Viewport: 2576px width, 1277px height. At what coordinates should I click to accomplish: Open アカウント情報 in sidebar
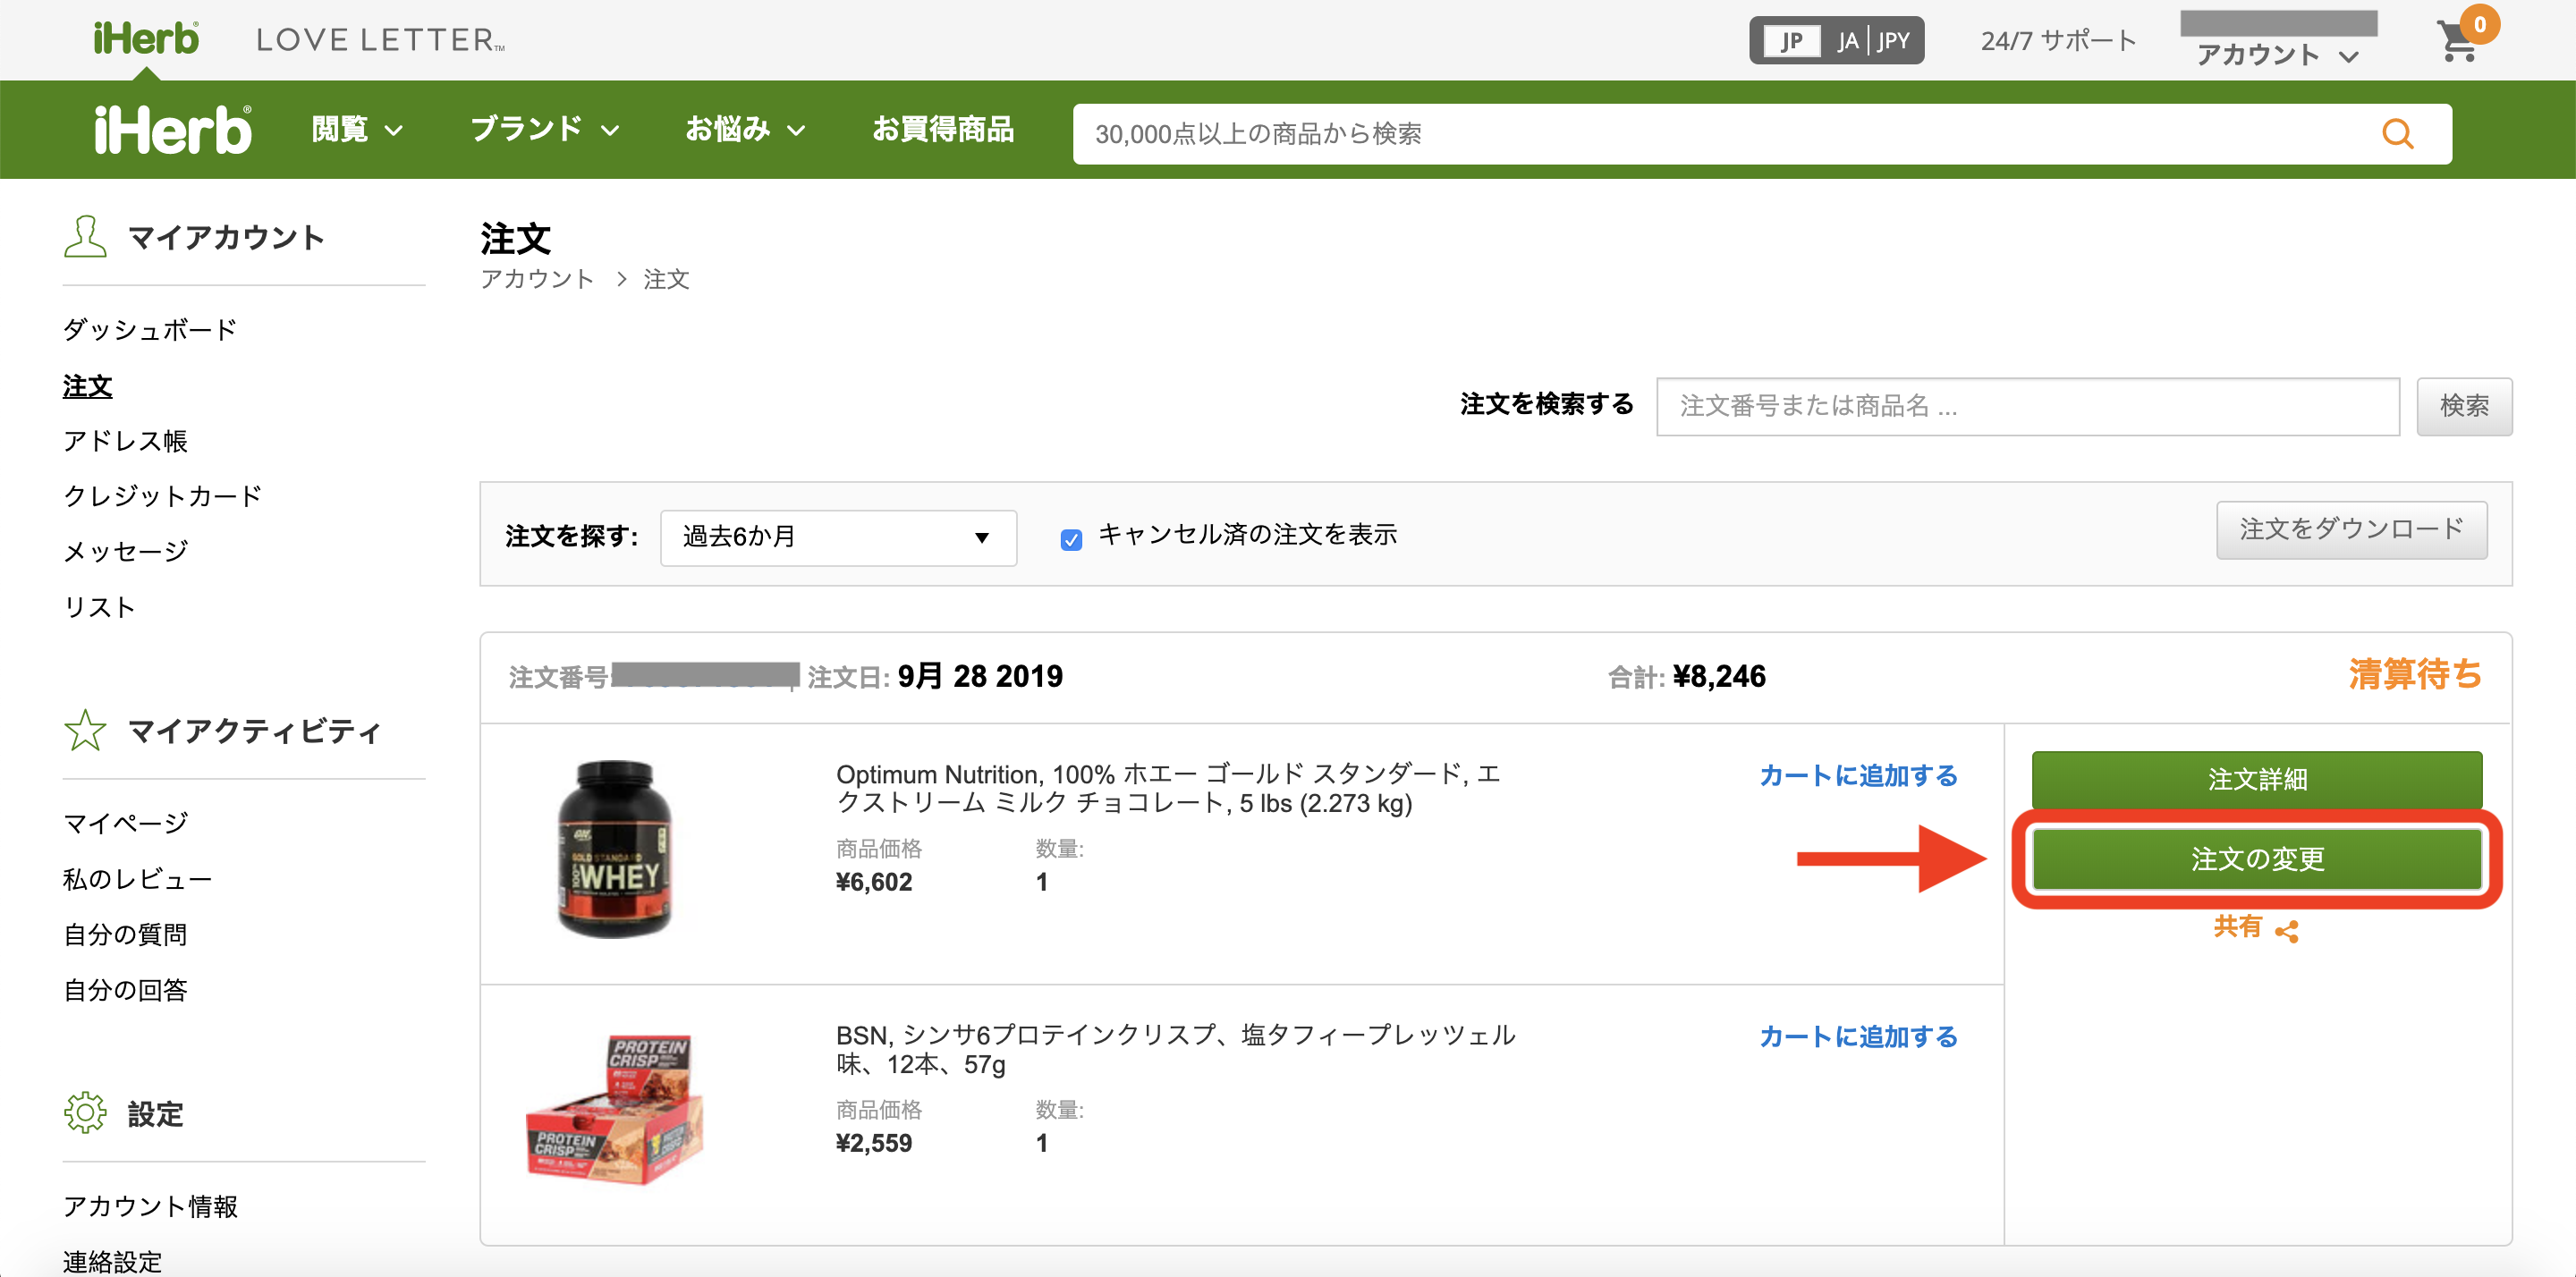tap(150, 1206)
